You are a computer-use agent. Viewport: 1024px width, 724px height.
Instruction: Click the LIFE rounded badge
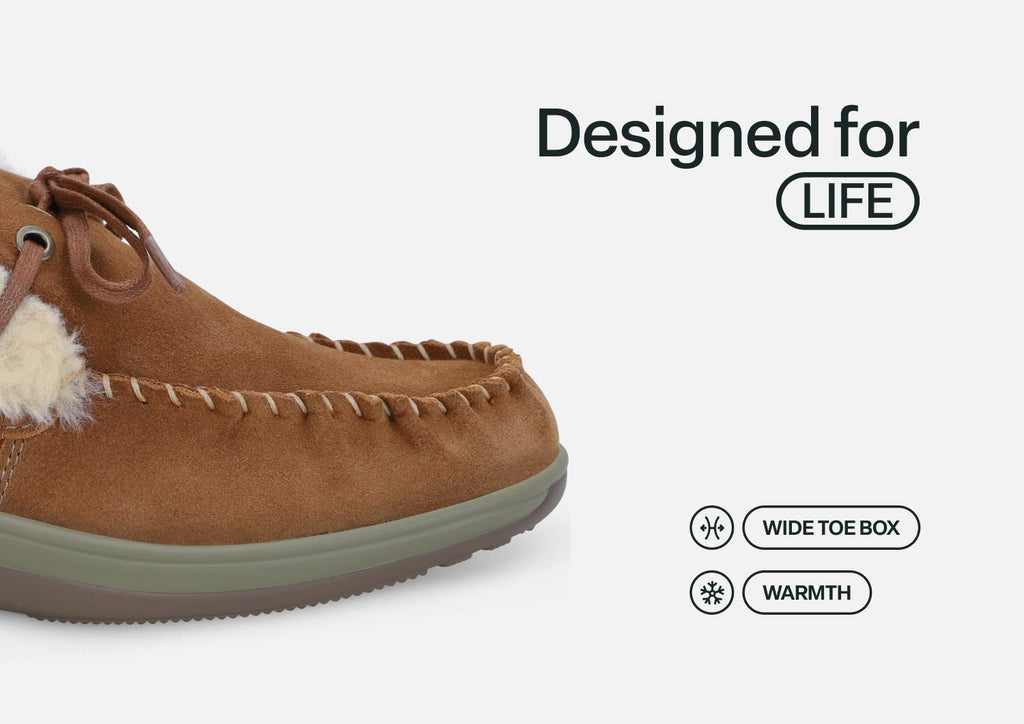point(848,201)
